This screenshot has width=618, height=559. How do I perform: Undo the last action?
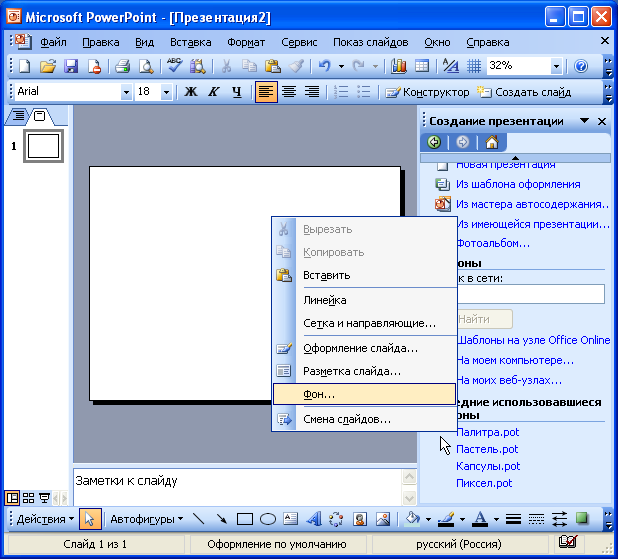[x=324, y=66]
